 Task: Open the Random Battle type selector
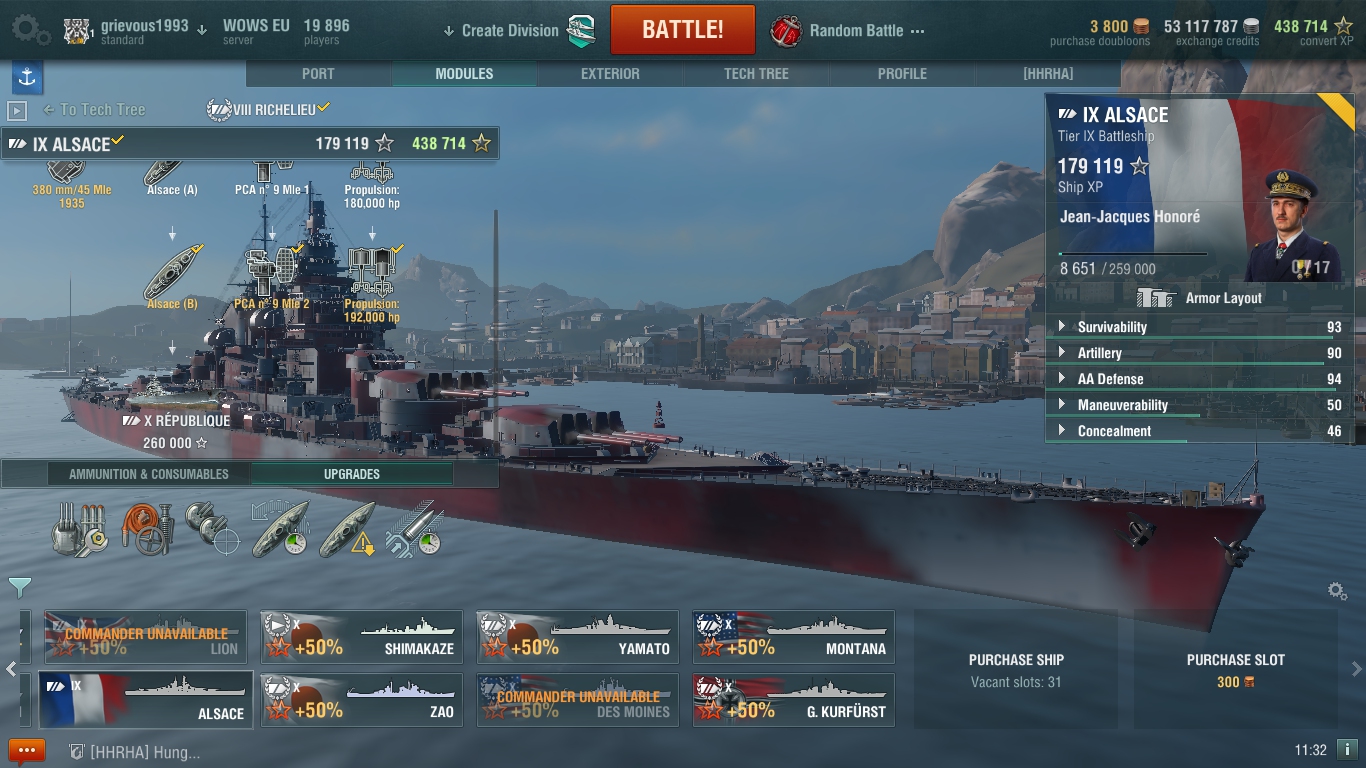tap(848, 31)
